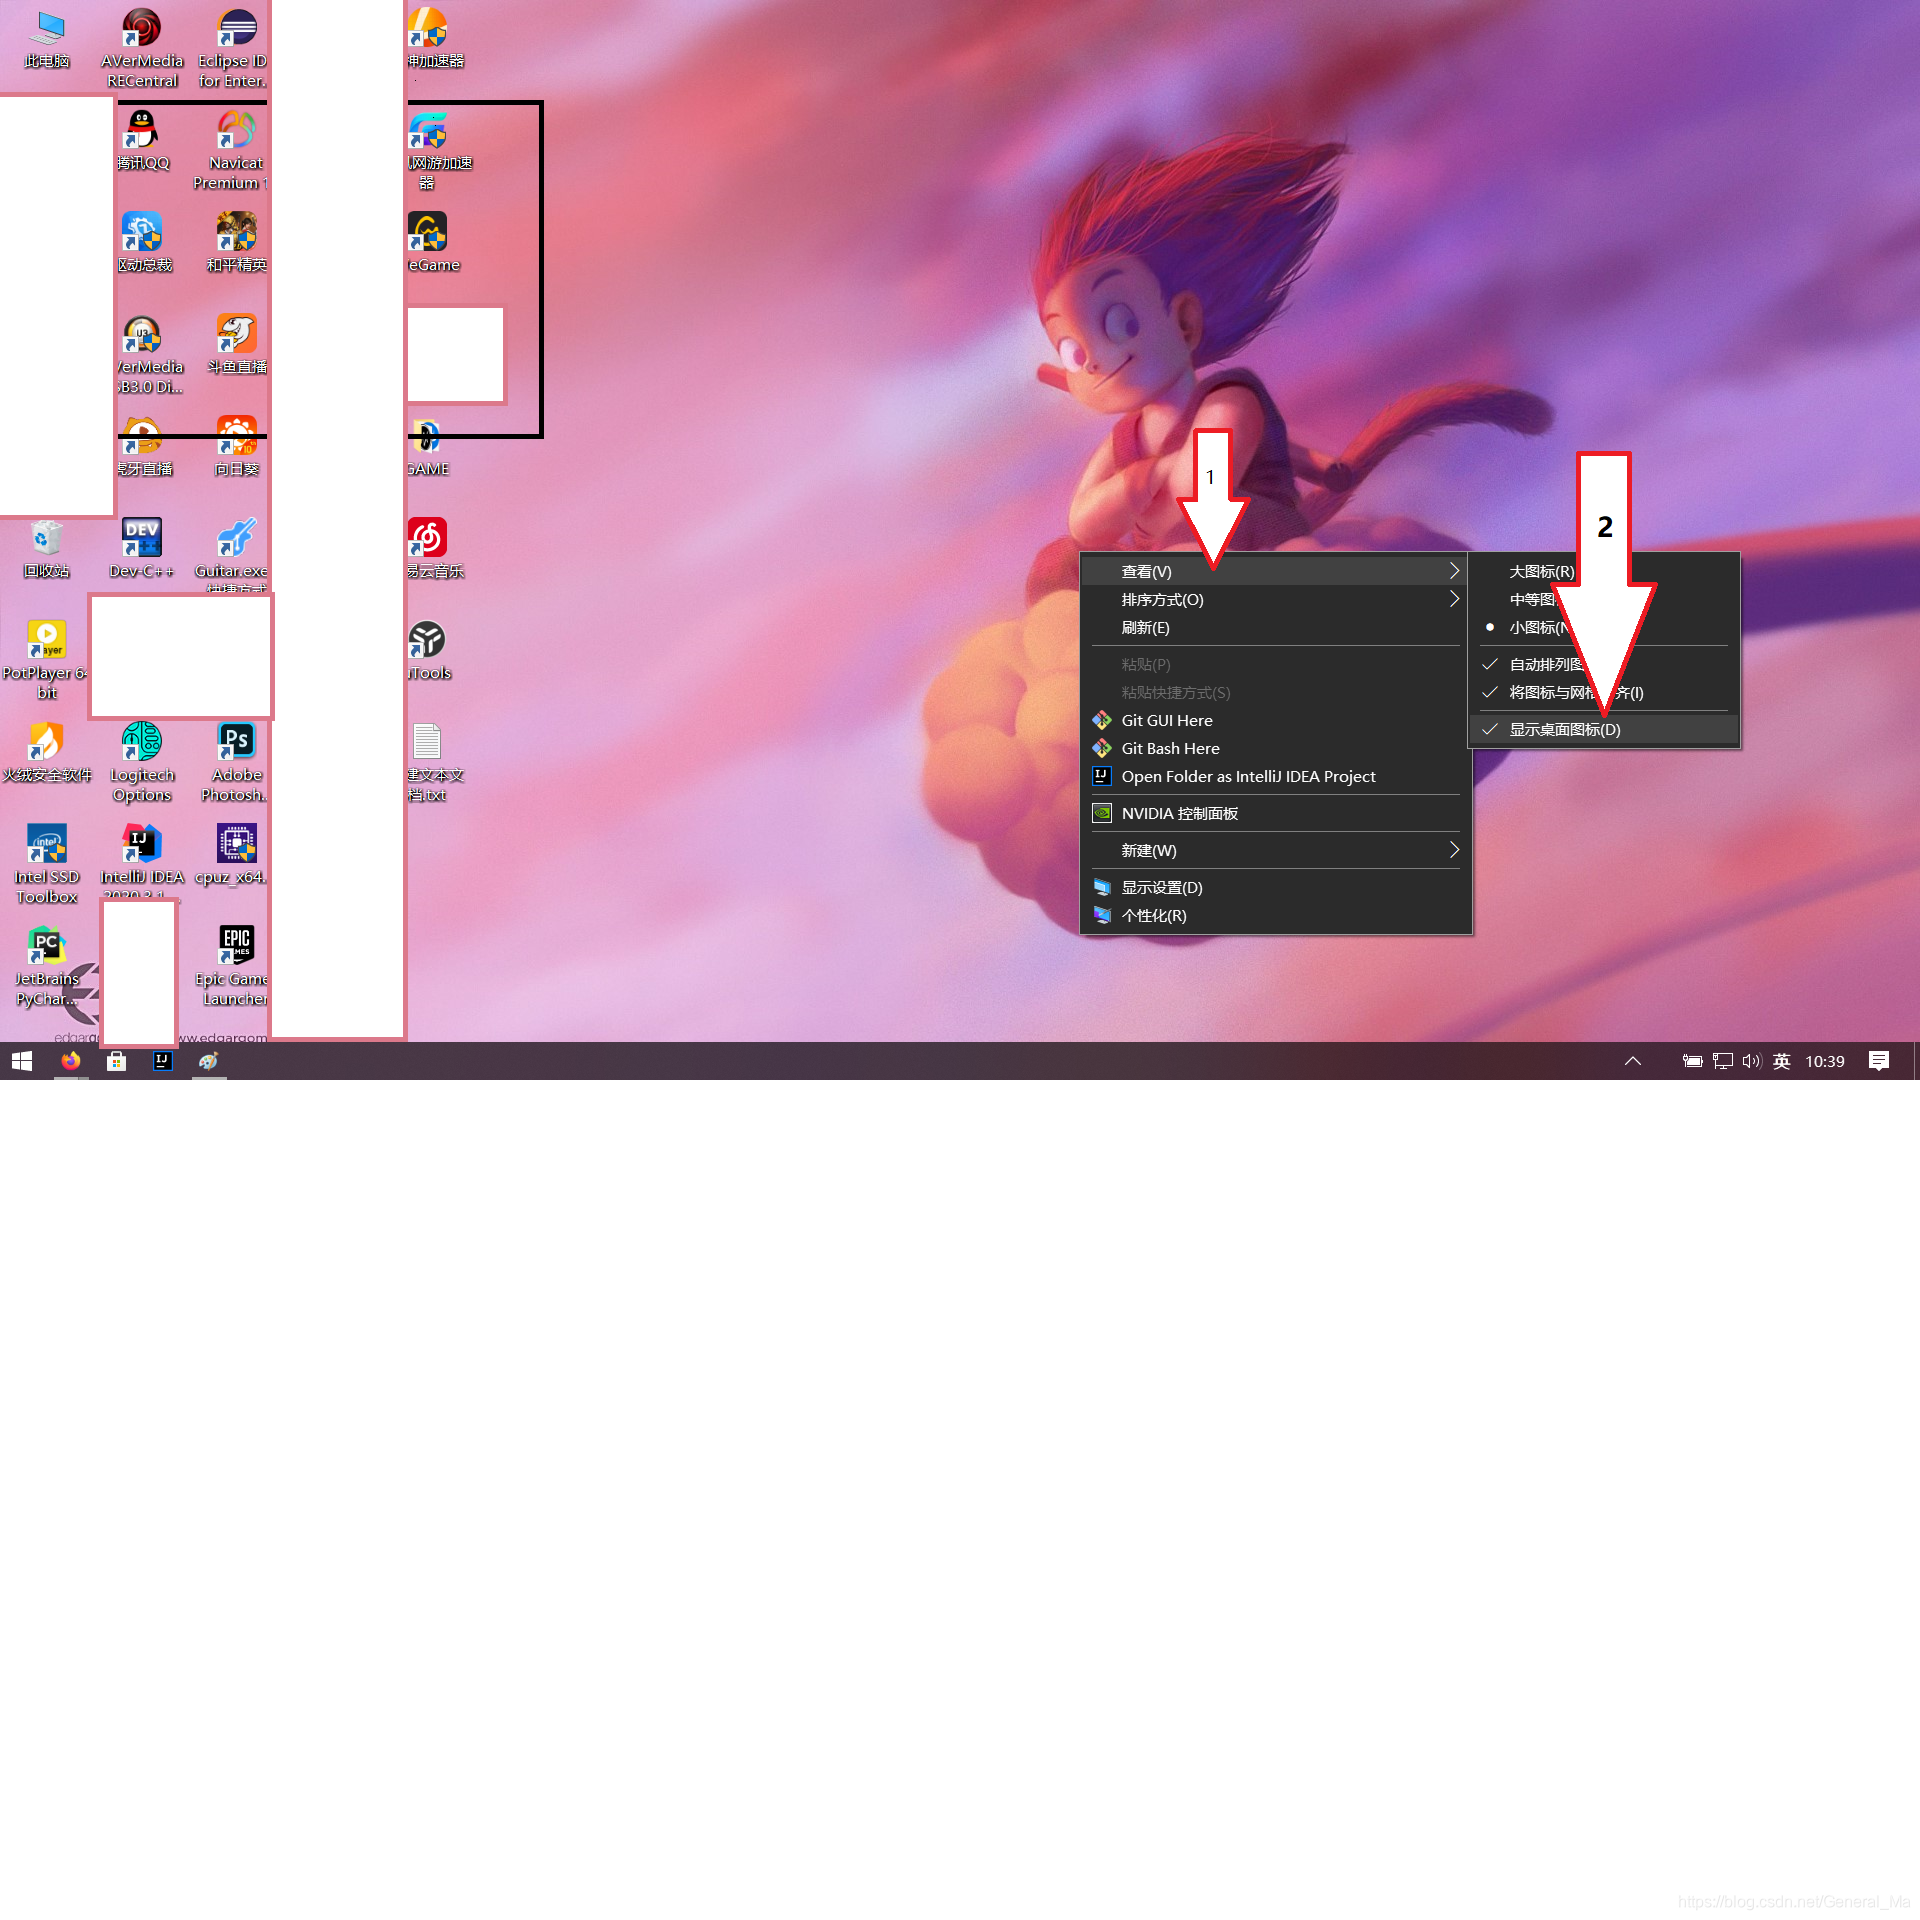Viewport: 1920px width, 1920px height.
Task: Open NVIDIA 控制面板 menu entry
Action: 1179,813
